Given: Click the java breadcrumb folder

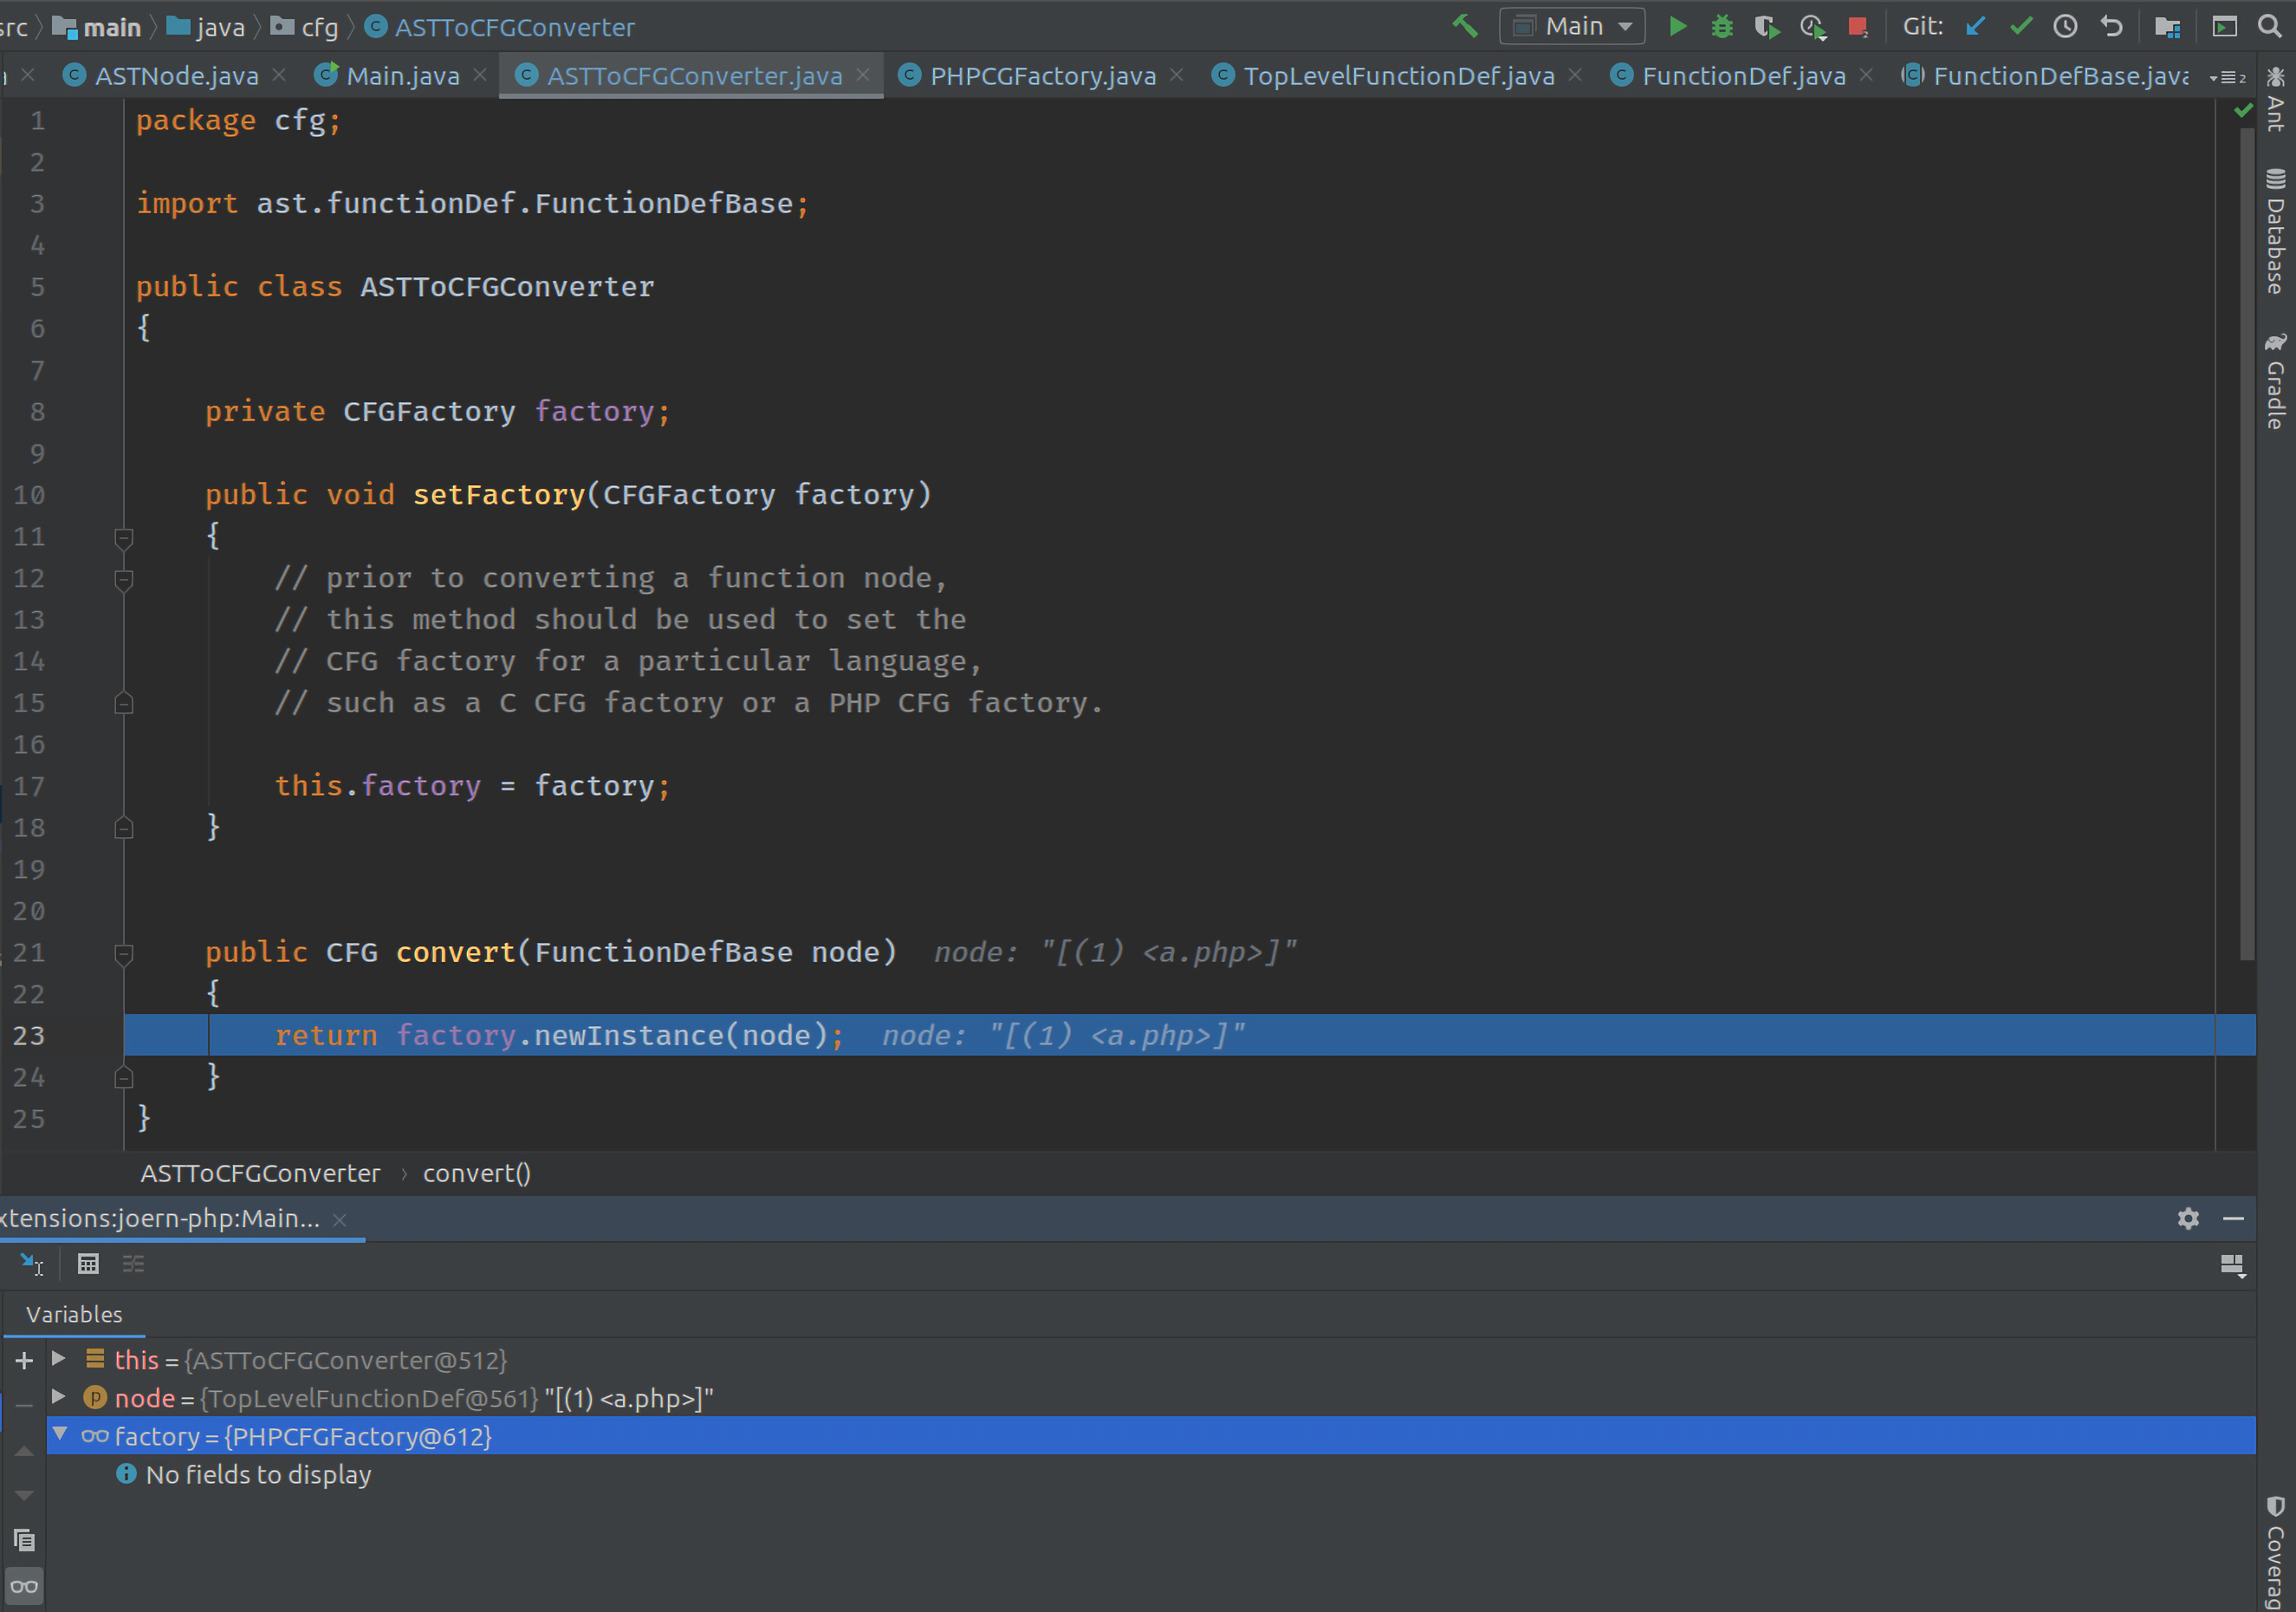Looking at the screenshot, I should click(206, 27).
